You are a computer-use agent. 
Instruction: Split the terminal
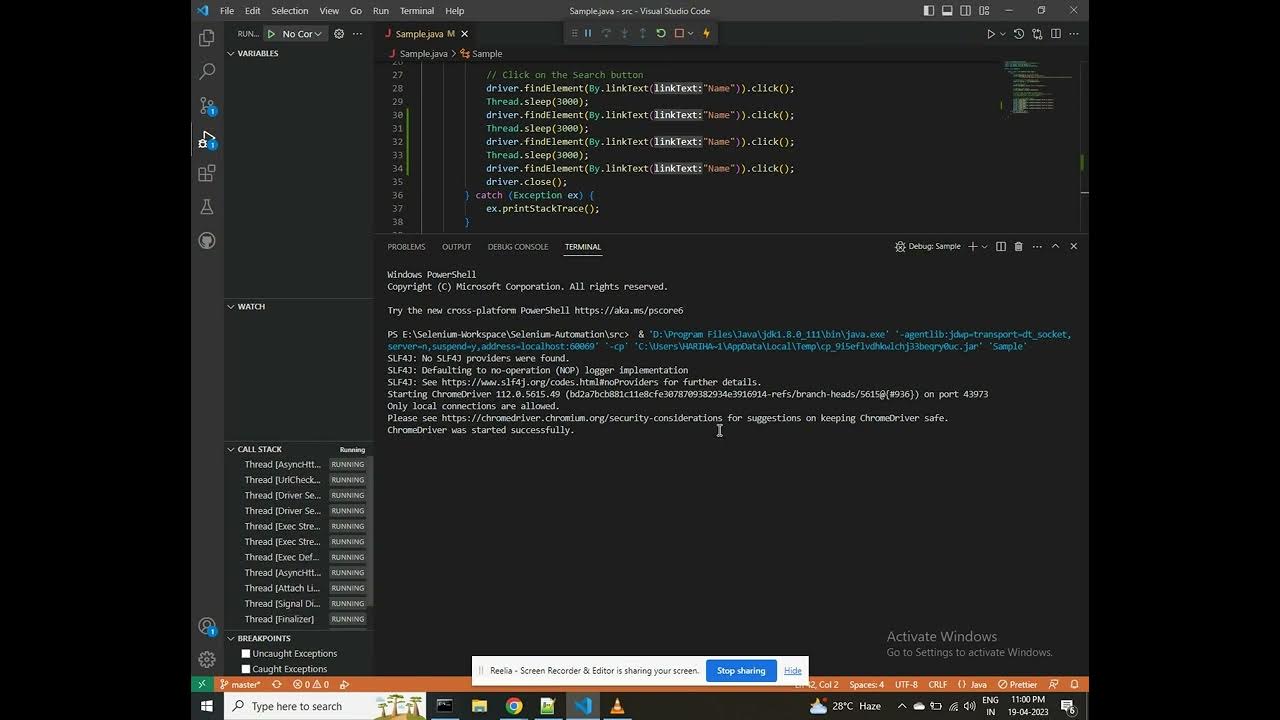point(1001,246)
